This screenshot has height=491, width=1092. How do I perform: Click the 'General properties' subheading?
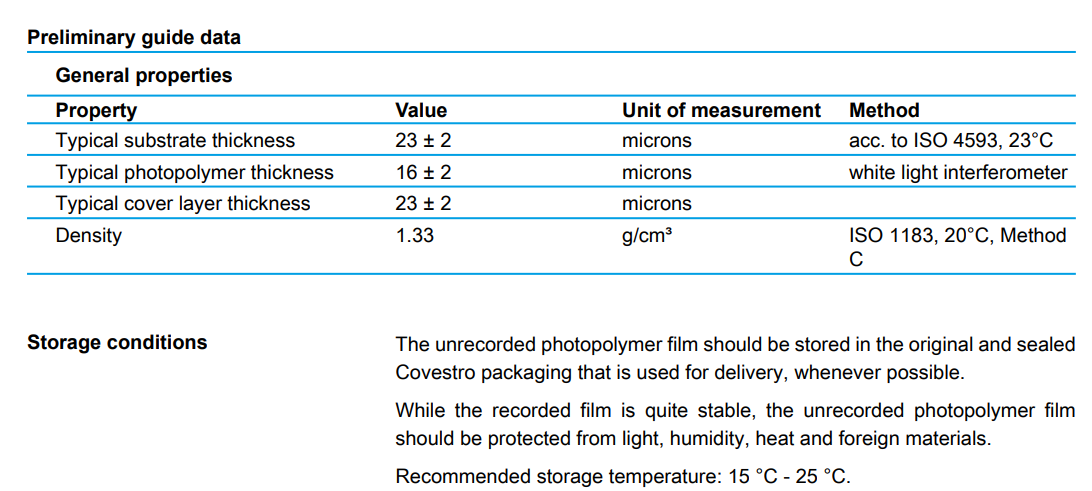[143, 75]
